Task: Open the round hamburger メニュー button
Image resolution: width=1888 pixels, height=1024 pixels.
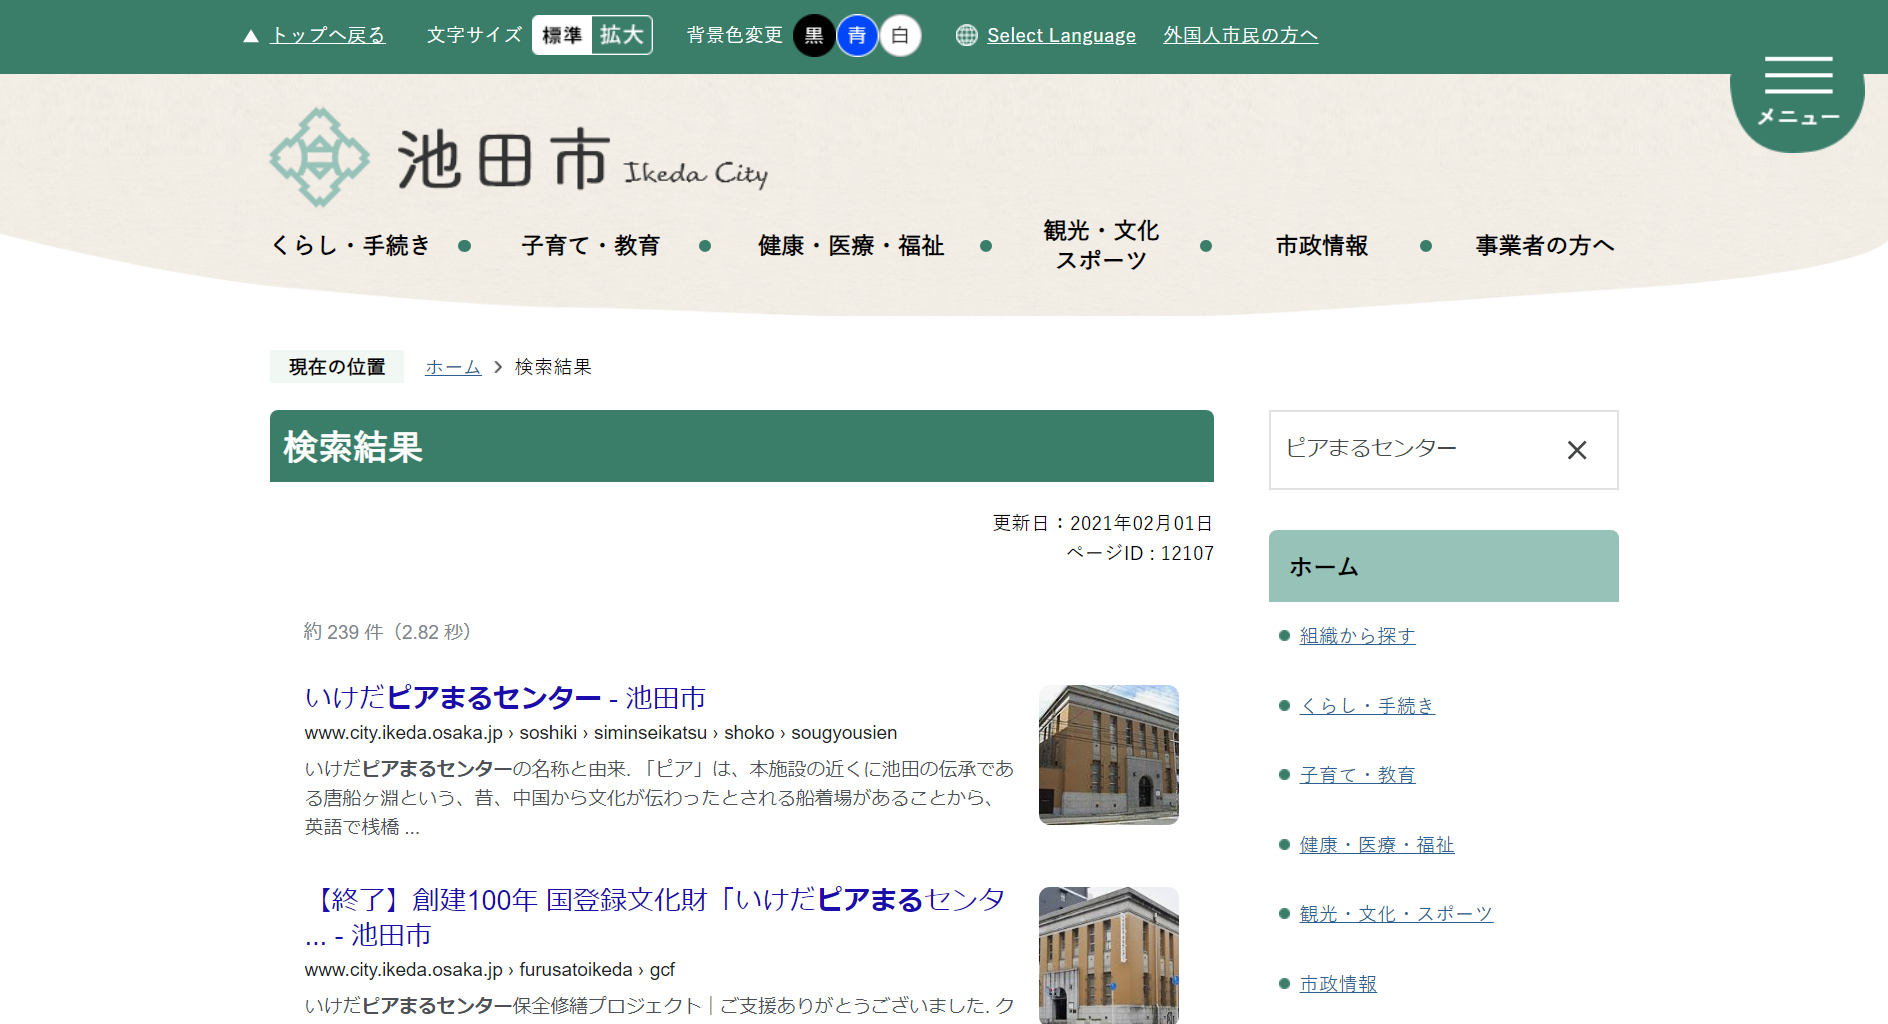Action: click(1797, 92)
